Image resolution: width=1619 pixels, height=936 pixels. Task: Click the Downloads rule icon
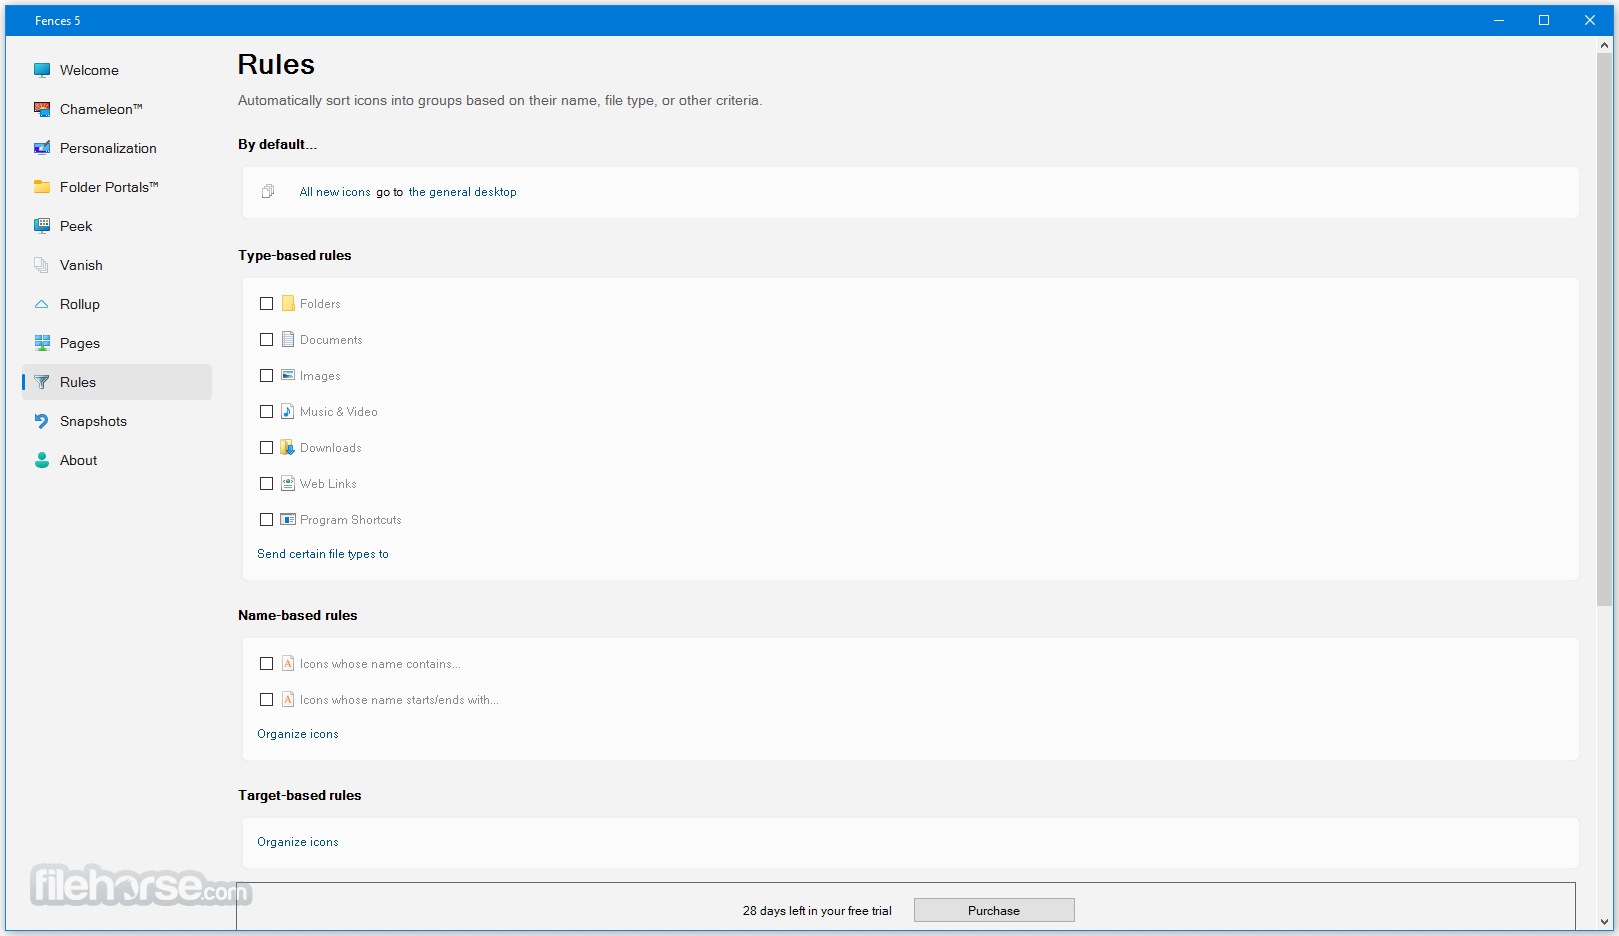[288, 447]
